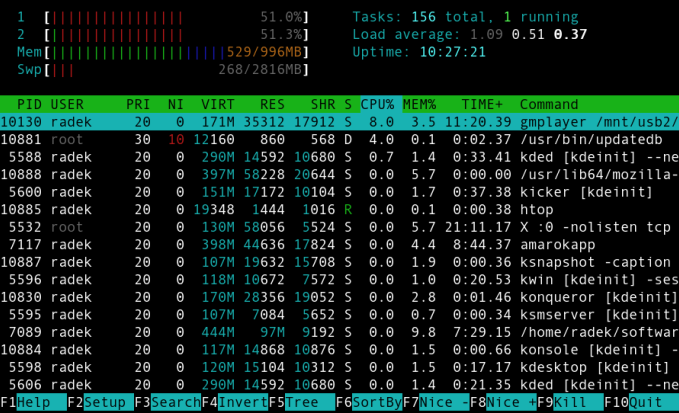This screenshot has width=679, height=413.
Task: Open F2 Setup screen
Action: (100, 403)
